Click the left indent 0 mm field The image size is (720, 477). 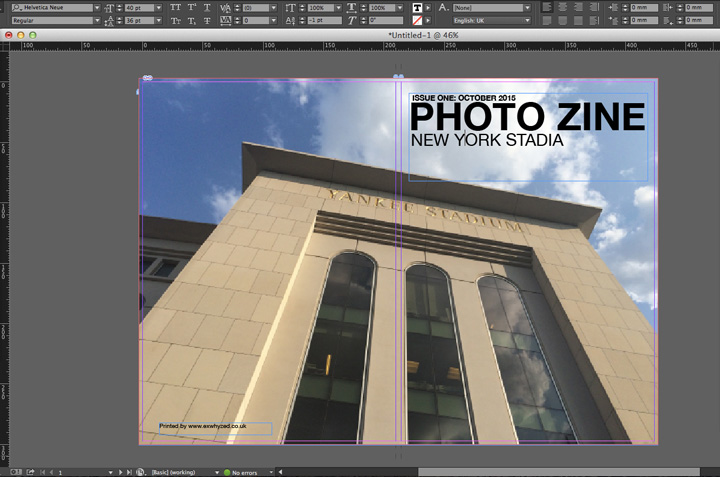coord(644,8)
